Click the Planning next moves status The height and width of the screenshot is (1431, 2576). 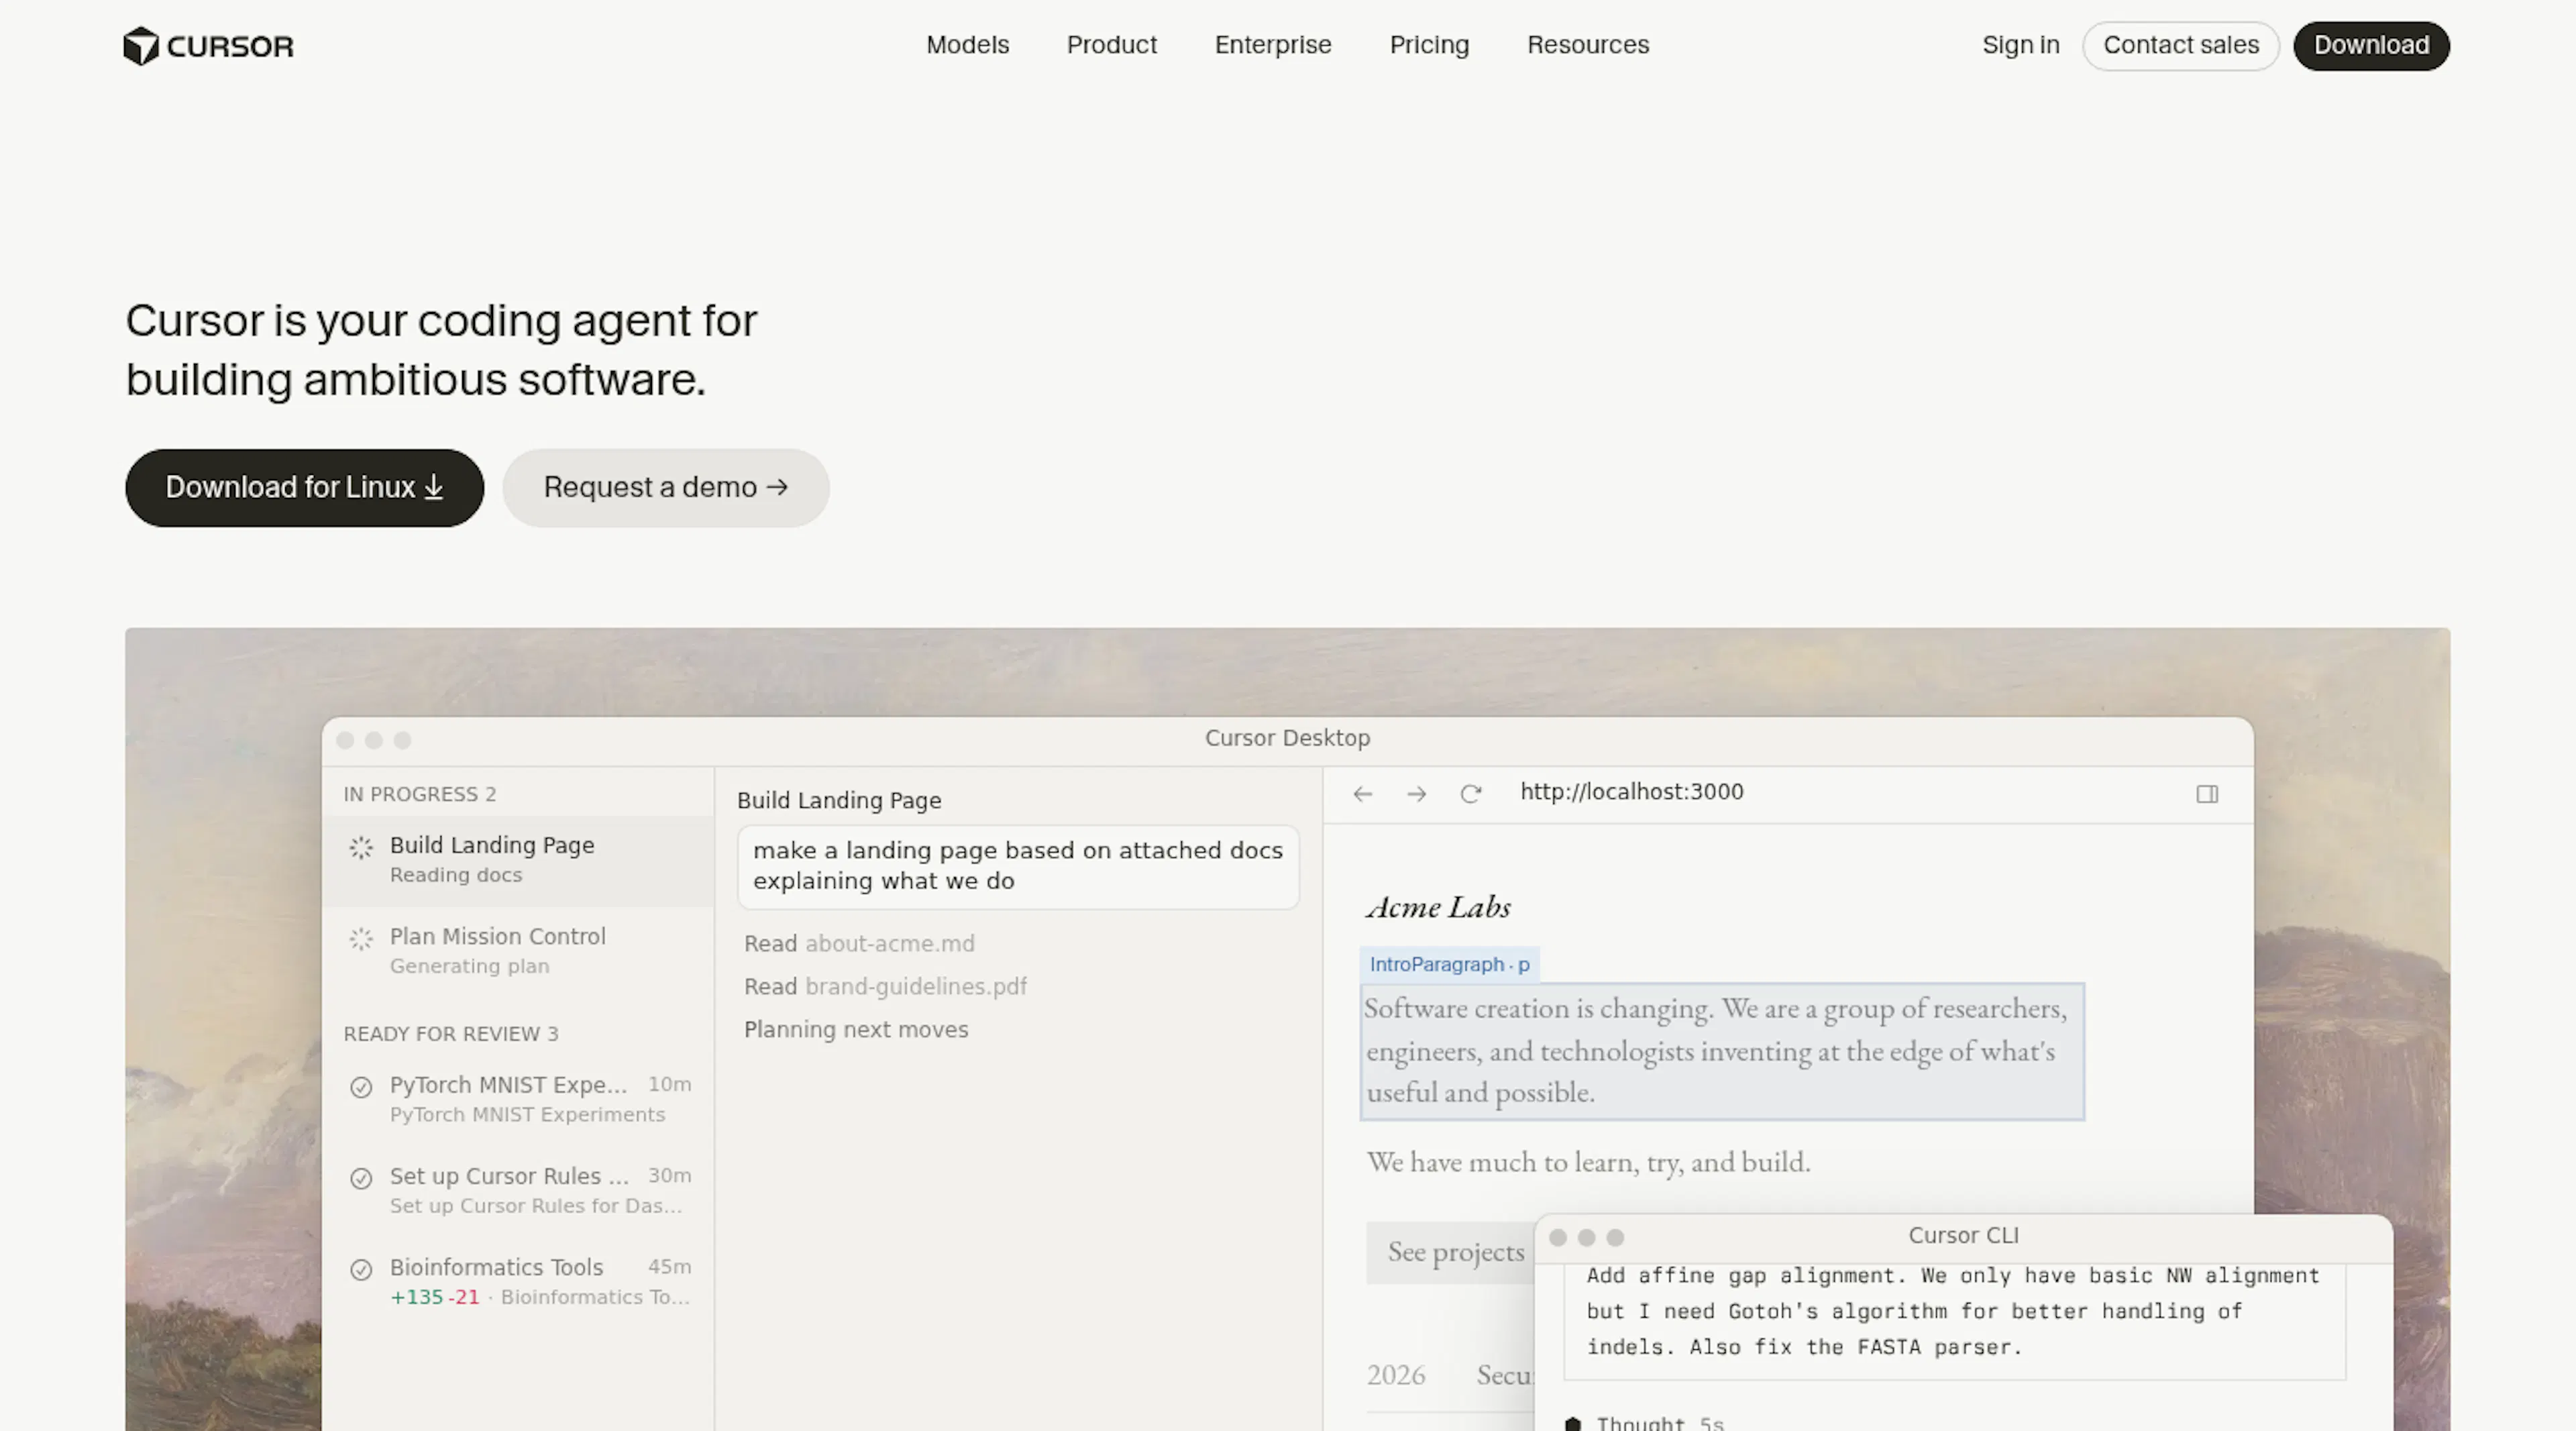[x=856, y=1029]
